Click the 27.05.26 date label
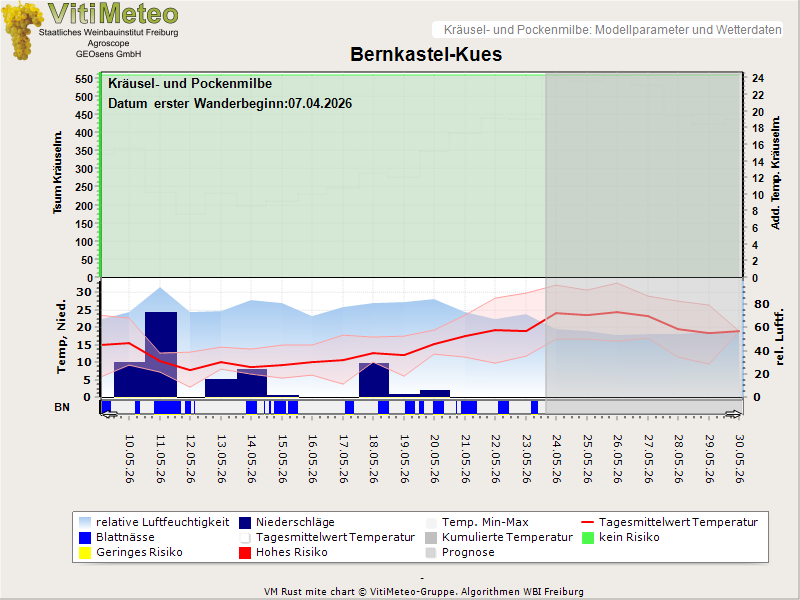This screenshot has height=600, width=800. 648,459
